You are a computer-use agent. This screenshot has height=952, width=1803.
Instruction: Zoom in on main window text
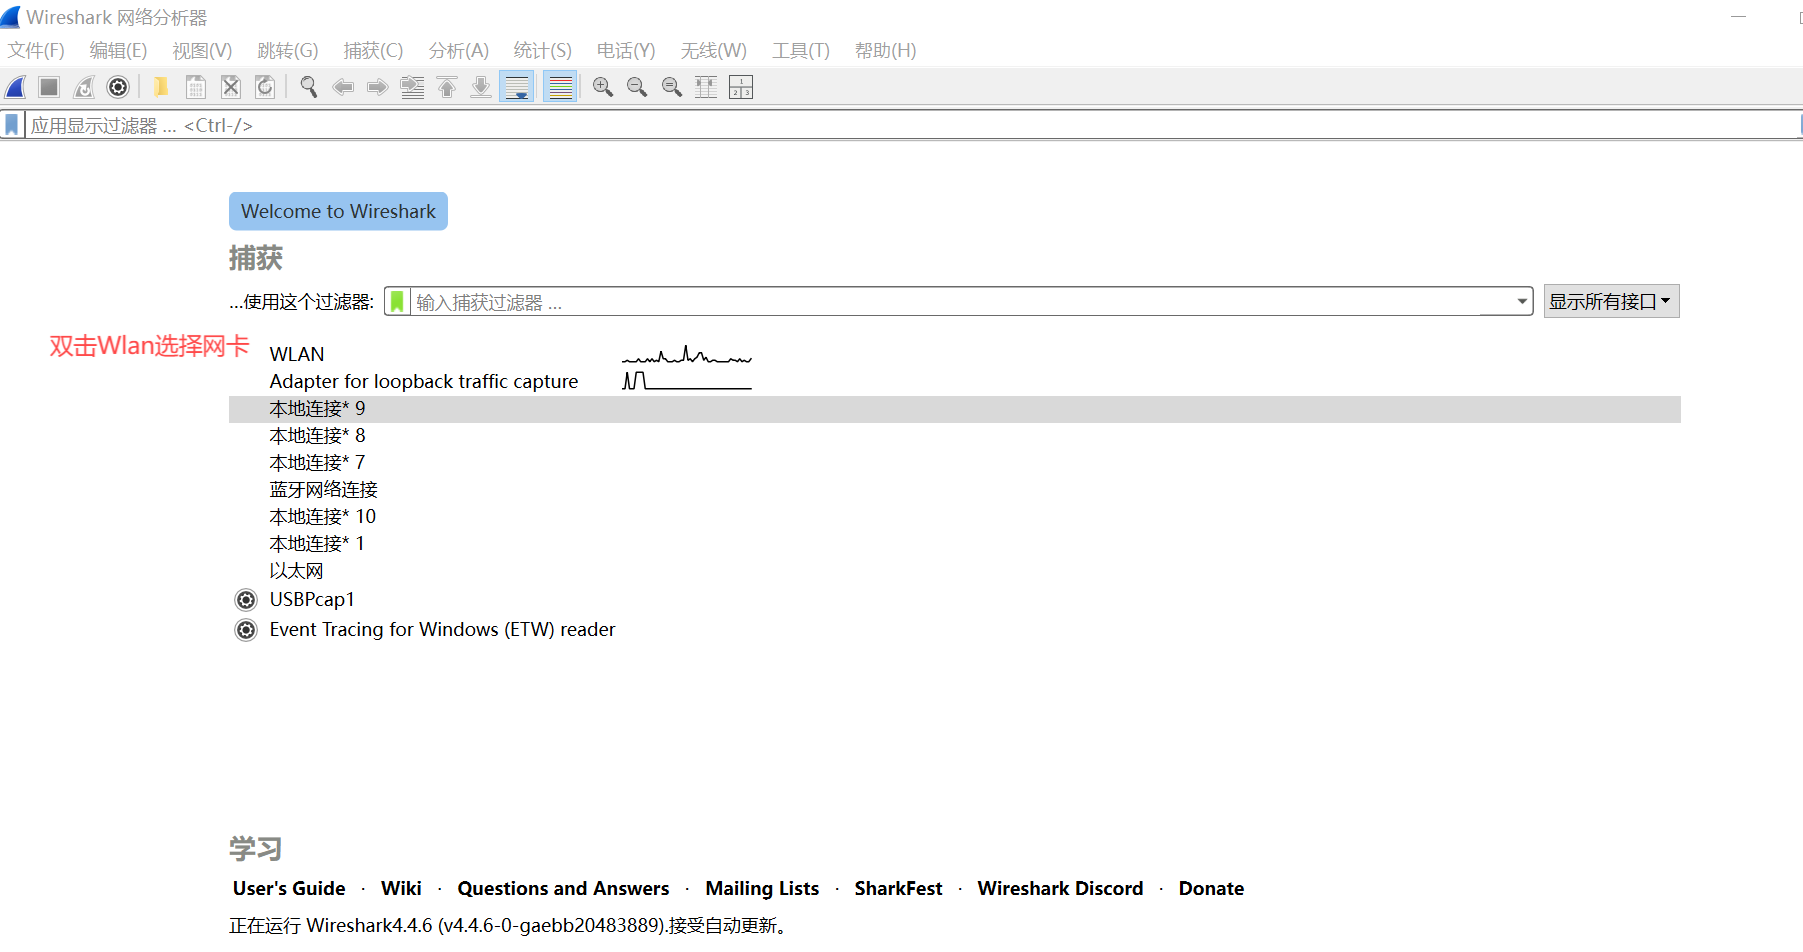click(603, 87)
